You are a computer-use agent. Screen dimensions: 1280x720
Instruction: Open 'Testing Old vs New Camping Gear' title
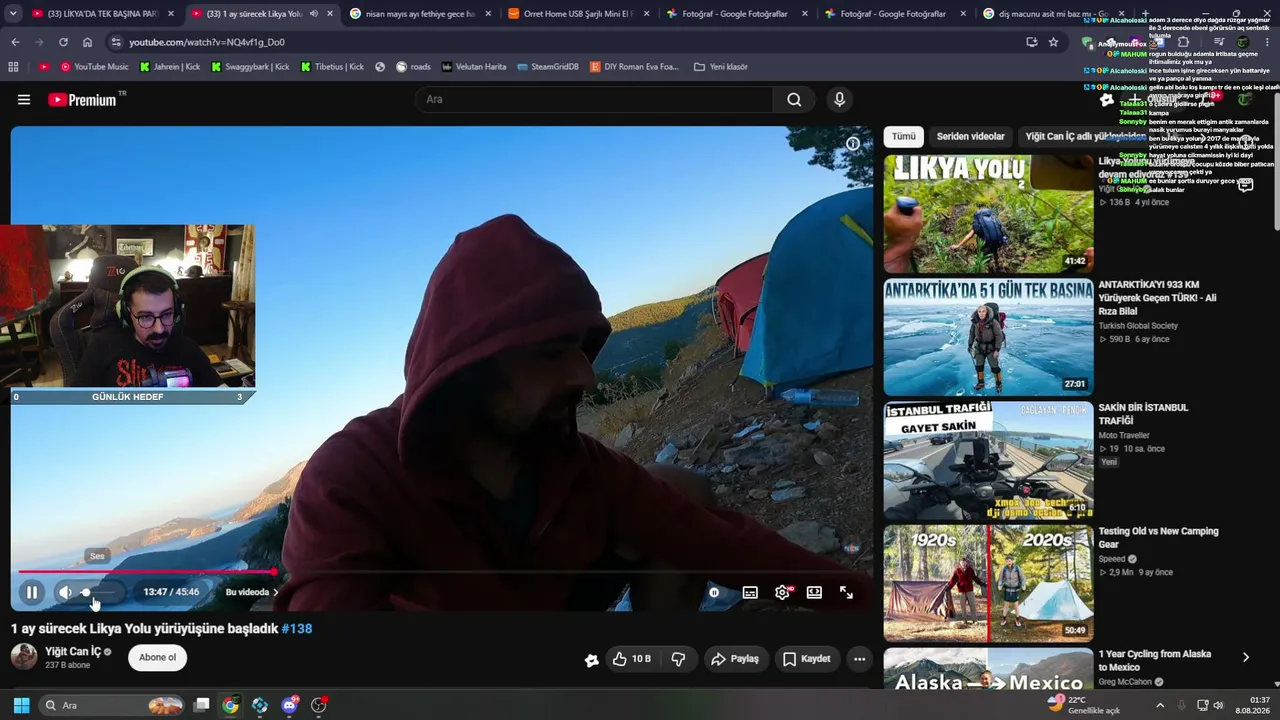pos(1158,538)
